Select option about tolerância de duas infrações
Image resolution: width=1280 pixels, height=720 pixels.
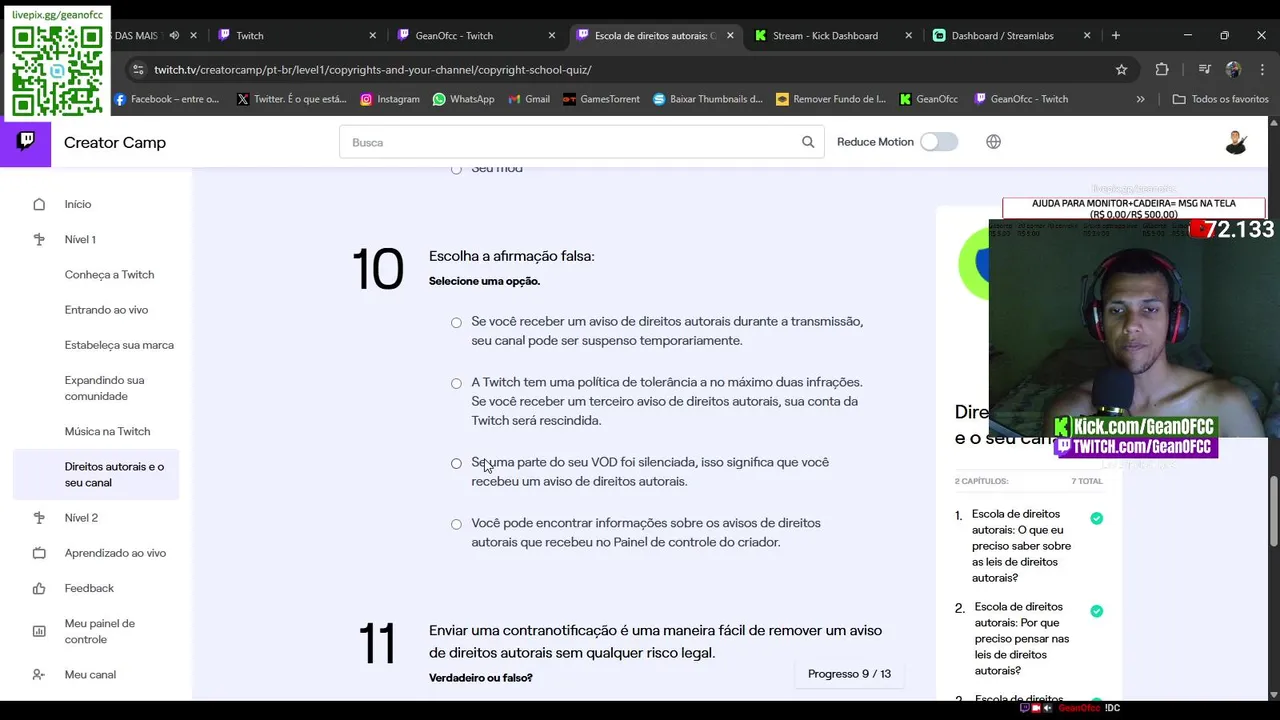[456, 383]
